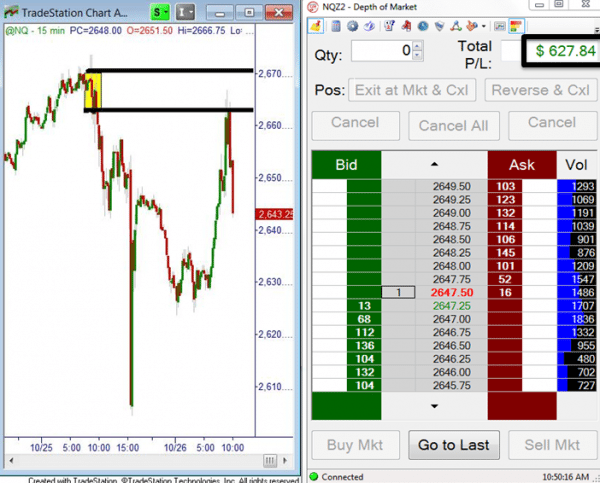Click the green Connected status indicator

pyautogui.click(x=315, y=476)
